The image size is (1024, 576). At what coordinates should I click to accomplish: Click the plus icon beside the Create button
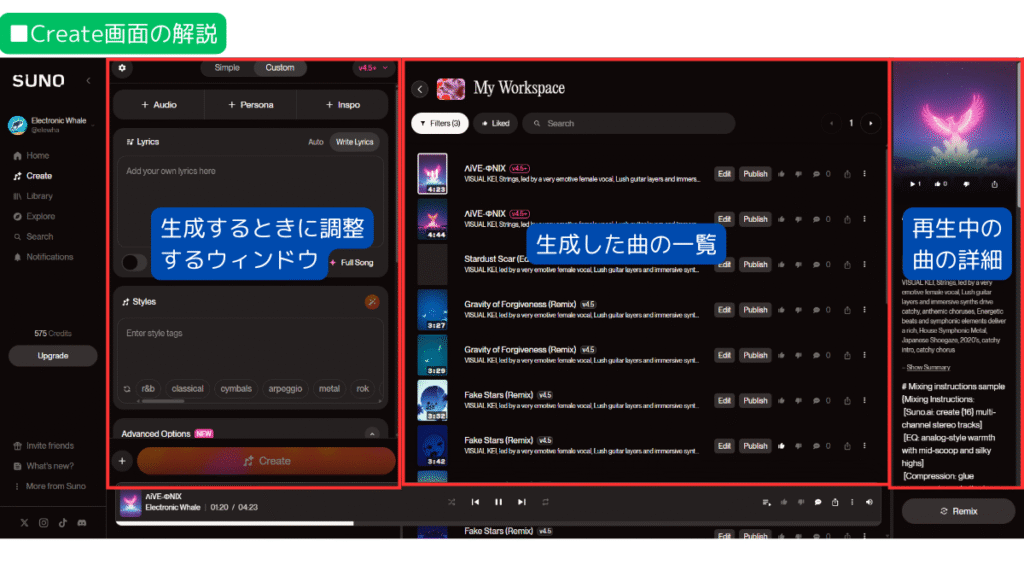122,461
